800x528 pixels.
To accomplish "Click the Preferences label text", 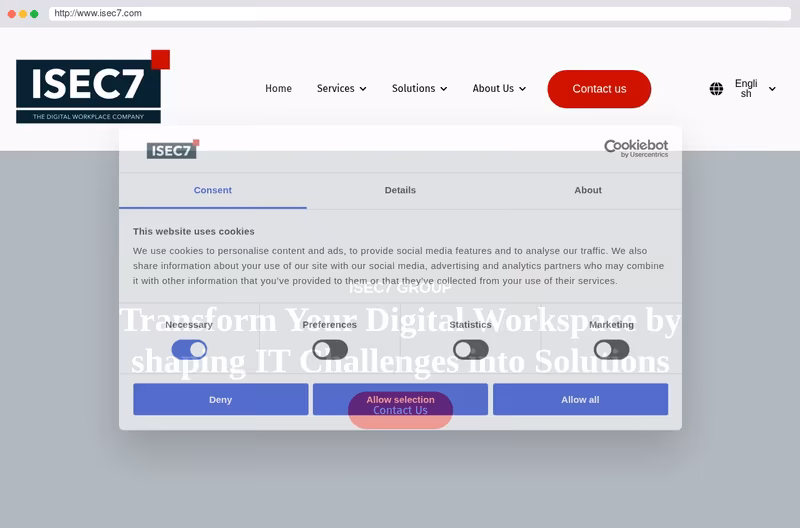I will 330,325.
